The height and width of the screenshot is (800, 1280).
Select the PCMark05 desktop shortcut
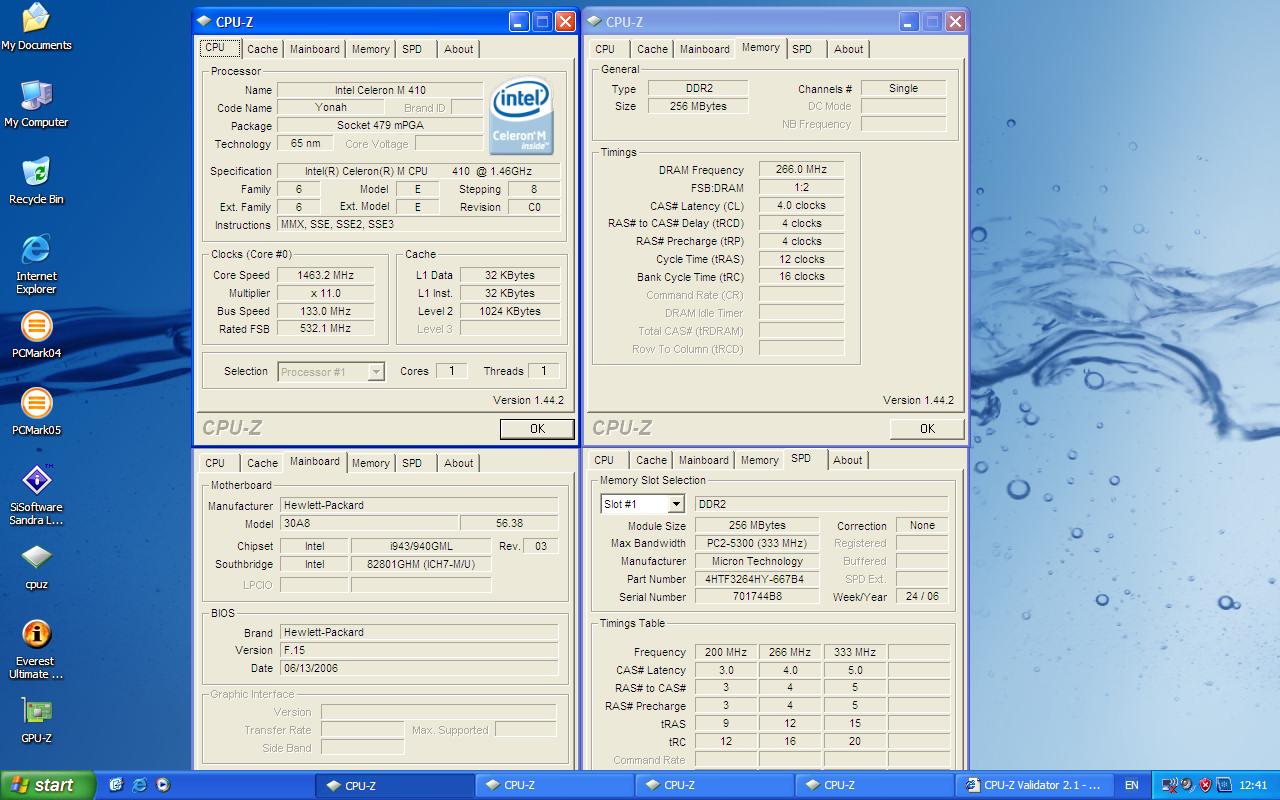36,412
